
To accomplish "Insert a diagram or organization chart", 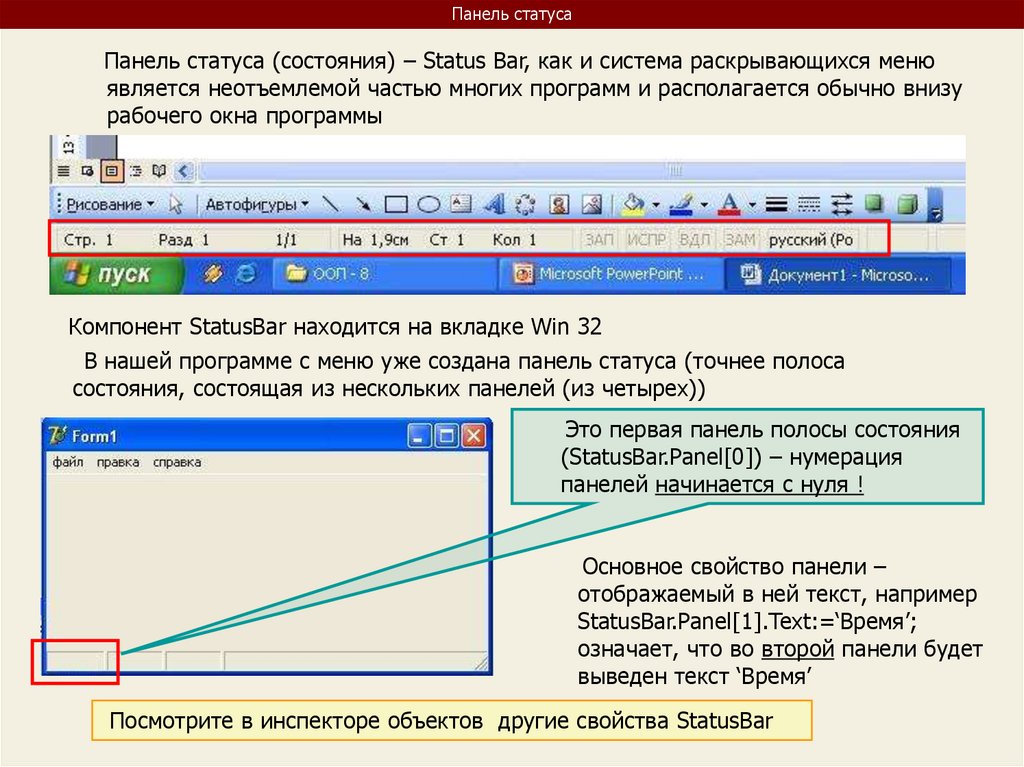I will click(526, 204).
